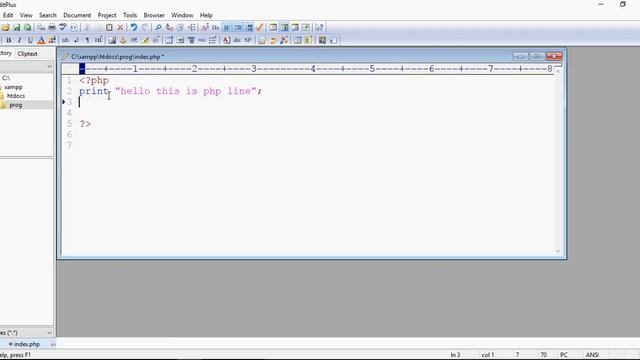Viewport: 640px width, 360px height.
Task: Switch to the Cliptext sidebar tab
Action: coord(27,53)
